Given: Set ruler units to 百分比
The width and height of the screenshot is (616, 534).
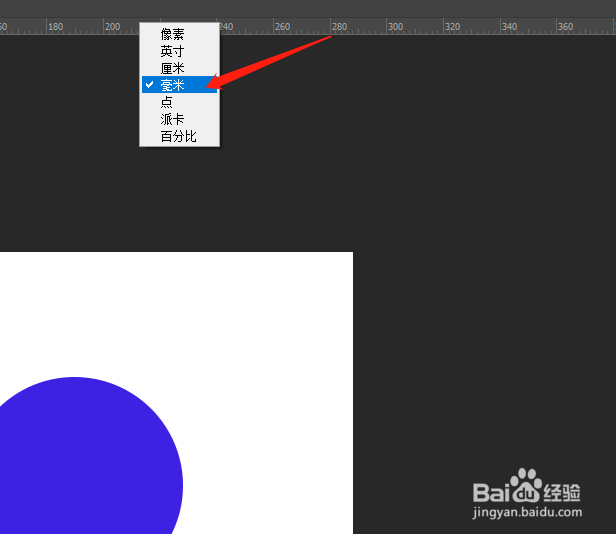Looking at the screenshot, I should click(180, 136).
